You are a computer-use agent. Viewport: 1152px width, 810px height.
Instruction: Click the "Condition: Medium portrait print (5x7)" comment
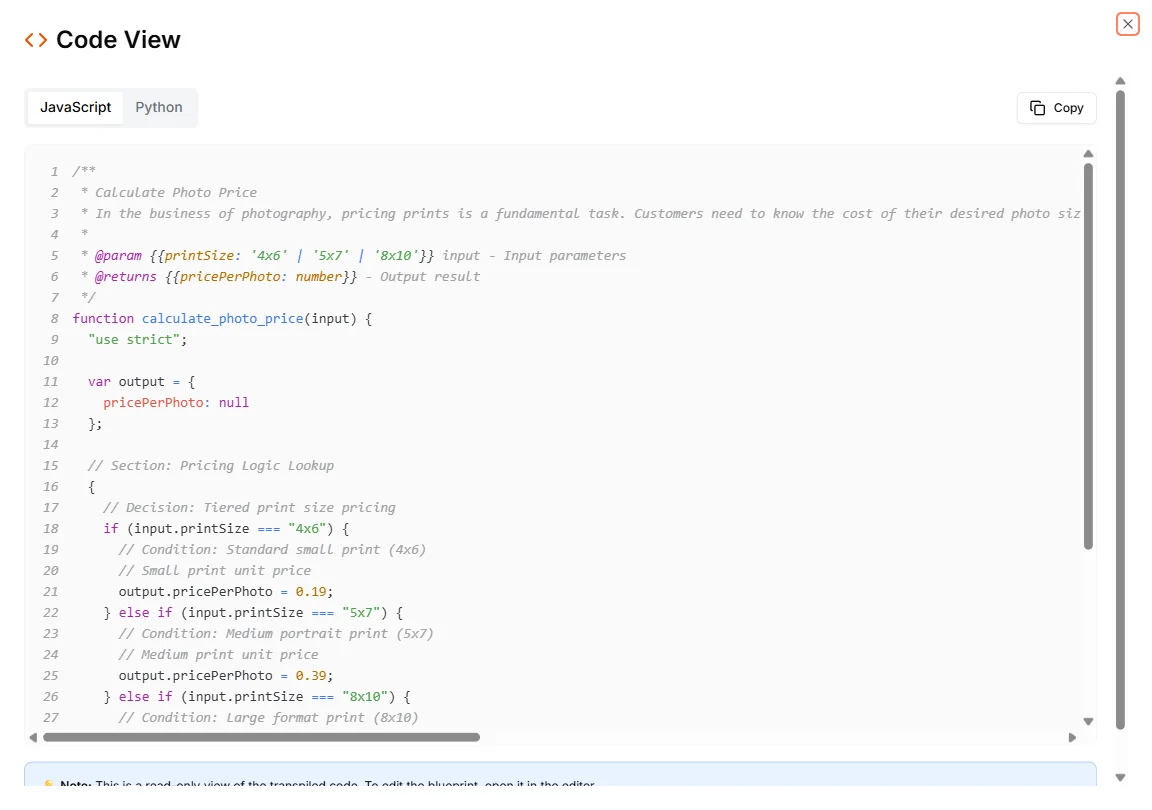[276, 634]
